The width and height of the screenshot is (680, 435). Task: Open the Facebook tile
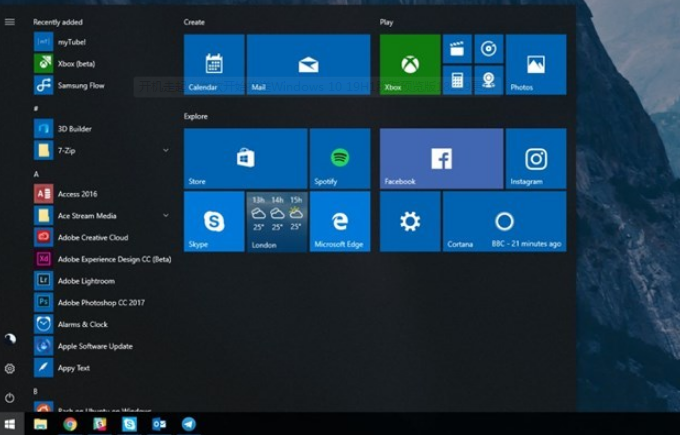coord(441,158)
